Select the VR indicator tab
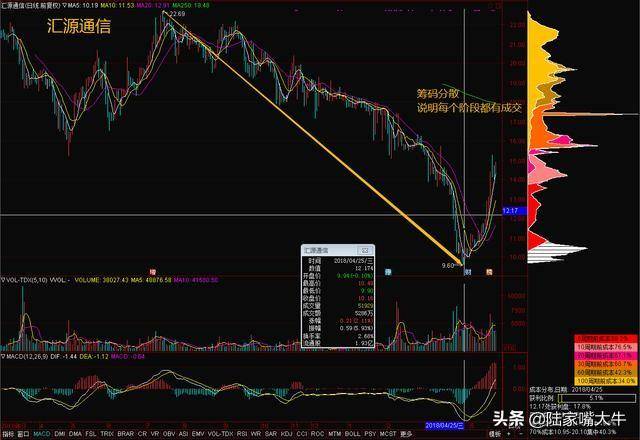 155,434
